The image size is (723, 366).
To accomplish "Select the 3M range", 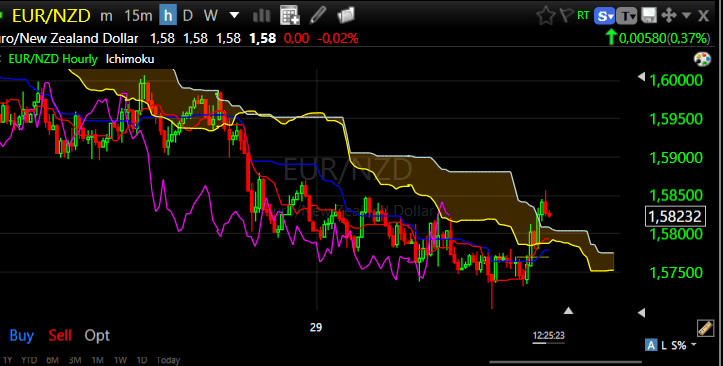I will 75,360.
